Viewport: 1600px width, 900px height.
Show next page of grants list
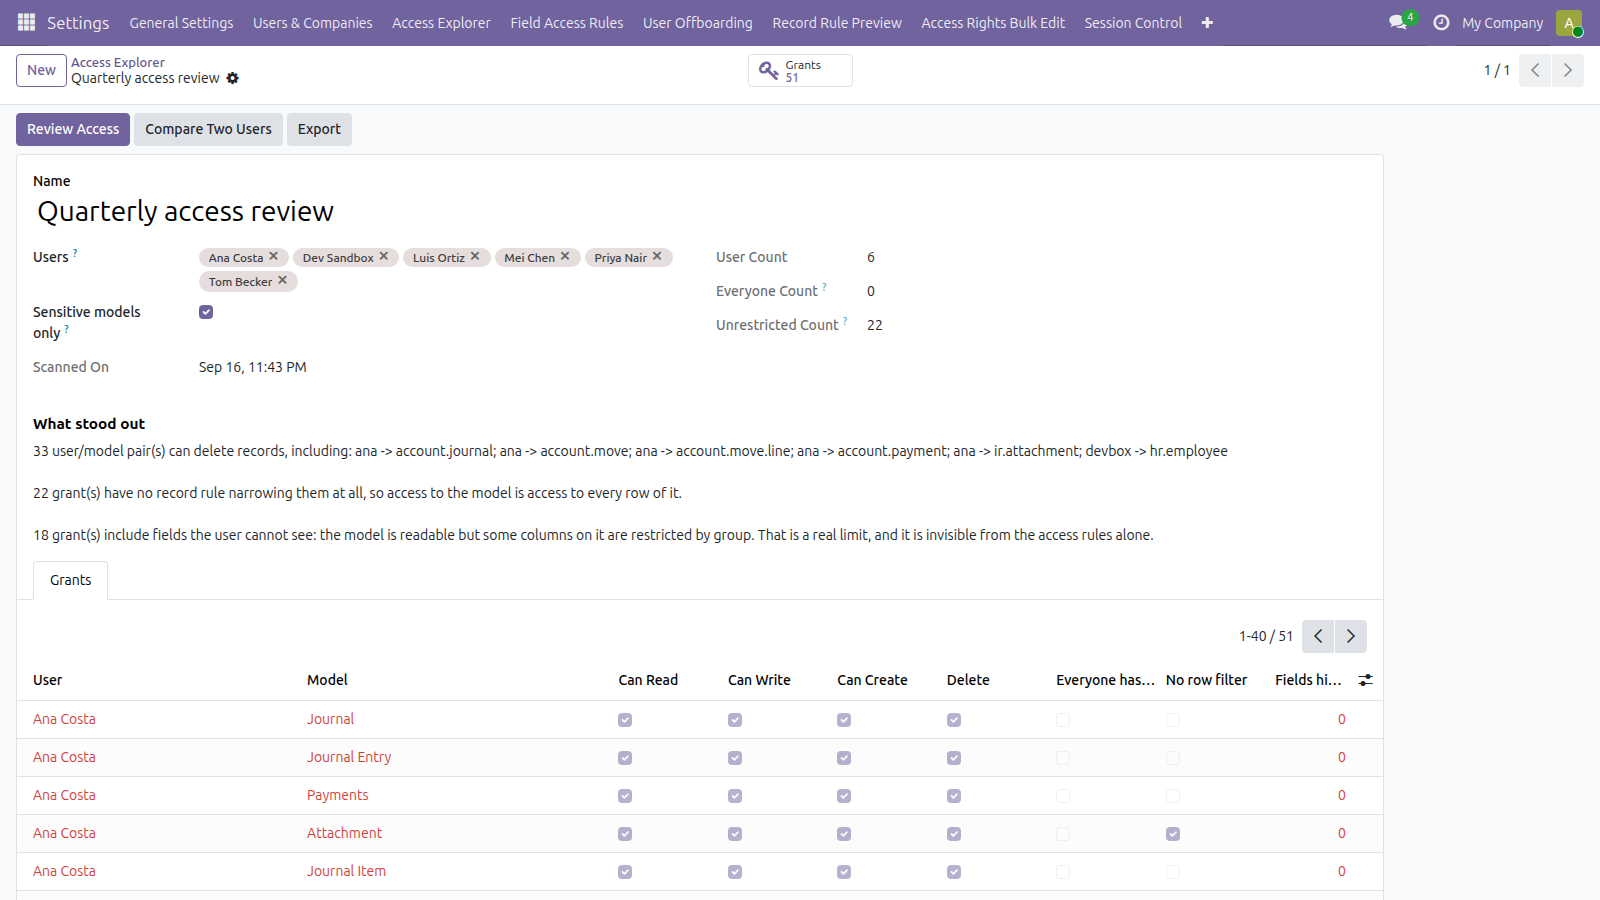[x=1351, y=636]
